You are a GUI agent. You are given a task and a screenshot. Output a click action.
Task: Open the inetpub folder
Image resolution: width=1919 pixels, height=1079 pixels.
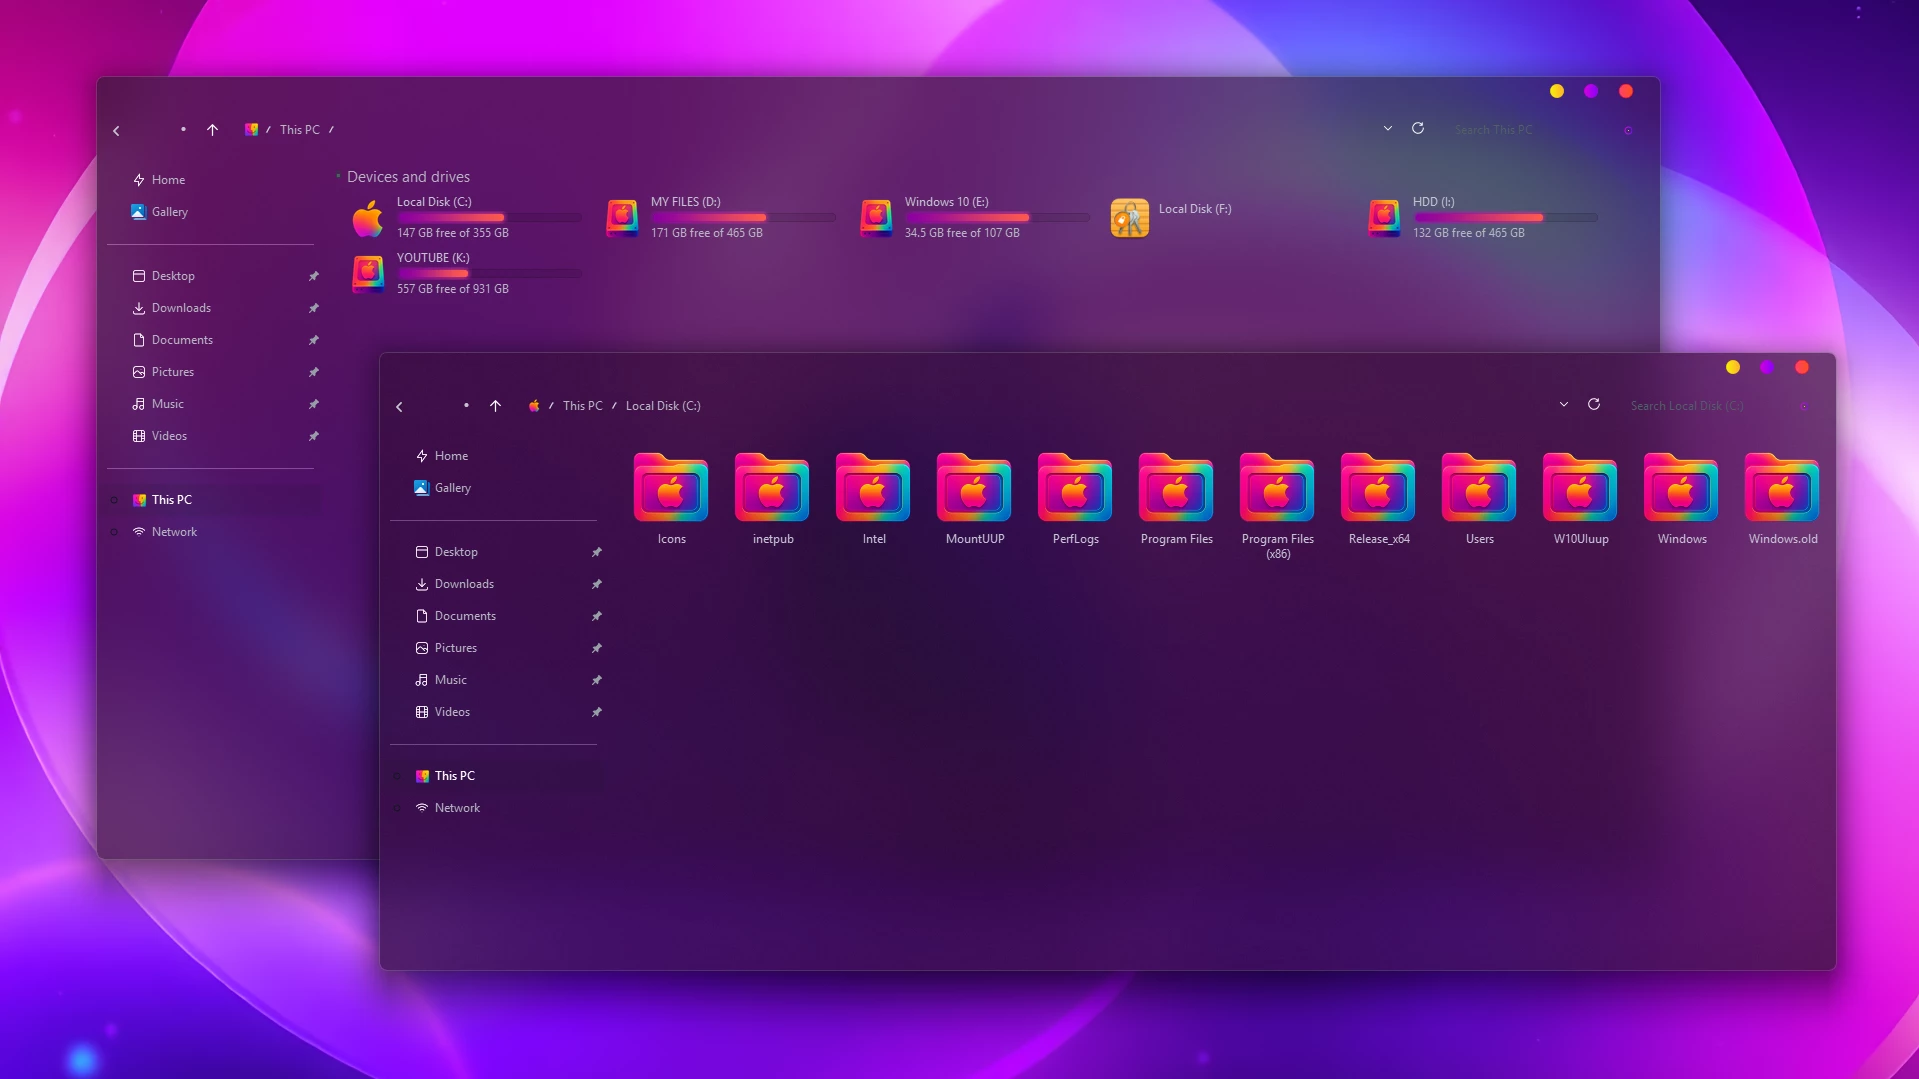click(772, 499)
